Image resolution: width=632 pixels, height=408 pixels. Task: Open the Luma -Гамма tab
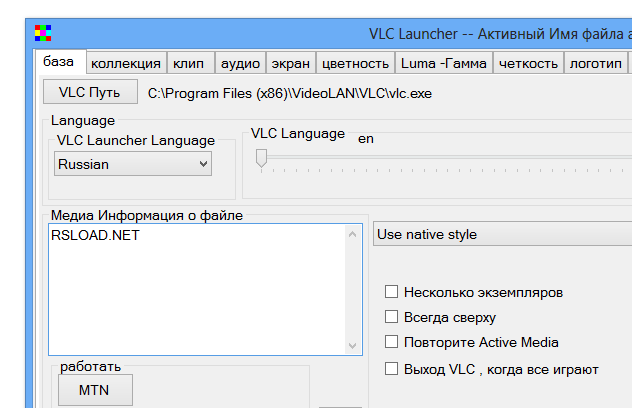tap(444, 63)
